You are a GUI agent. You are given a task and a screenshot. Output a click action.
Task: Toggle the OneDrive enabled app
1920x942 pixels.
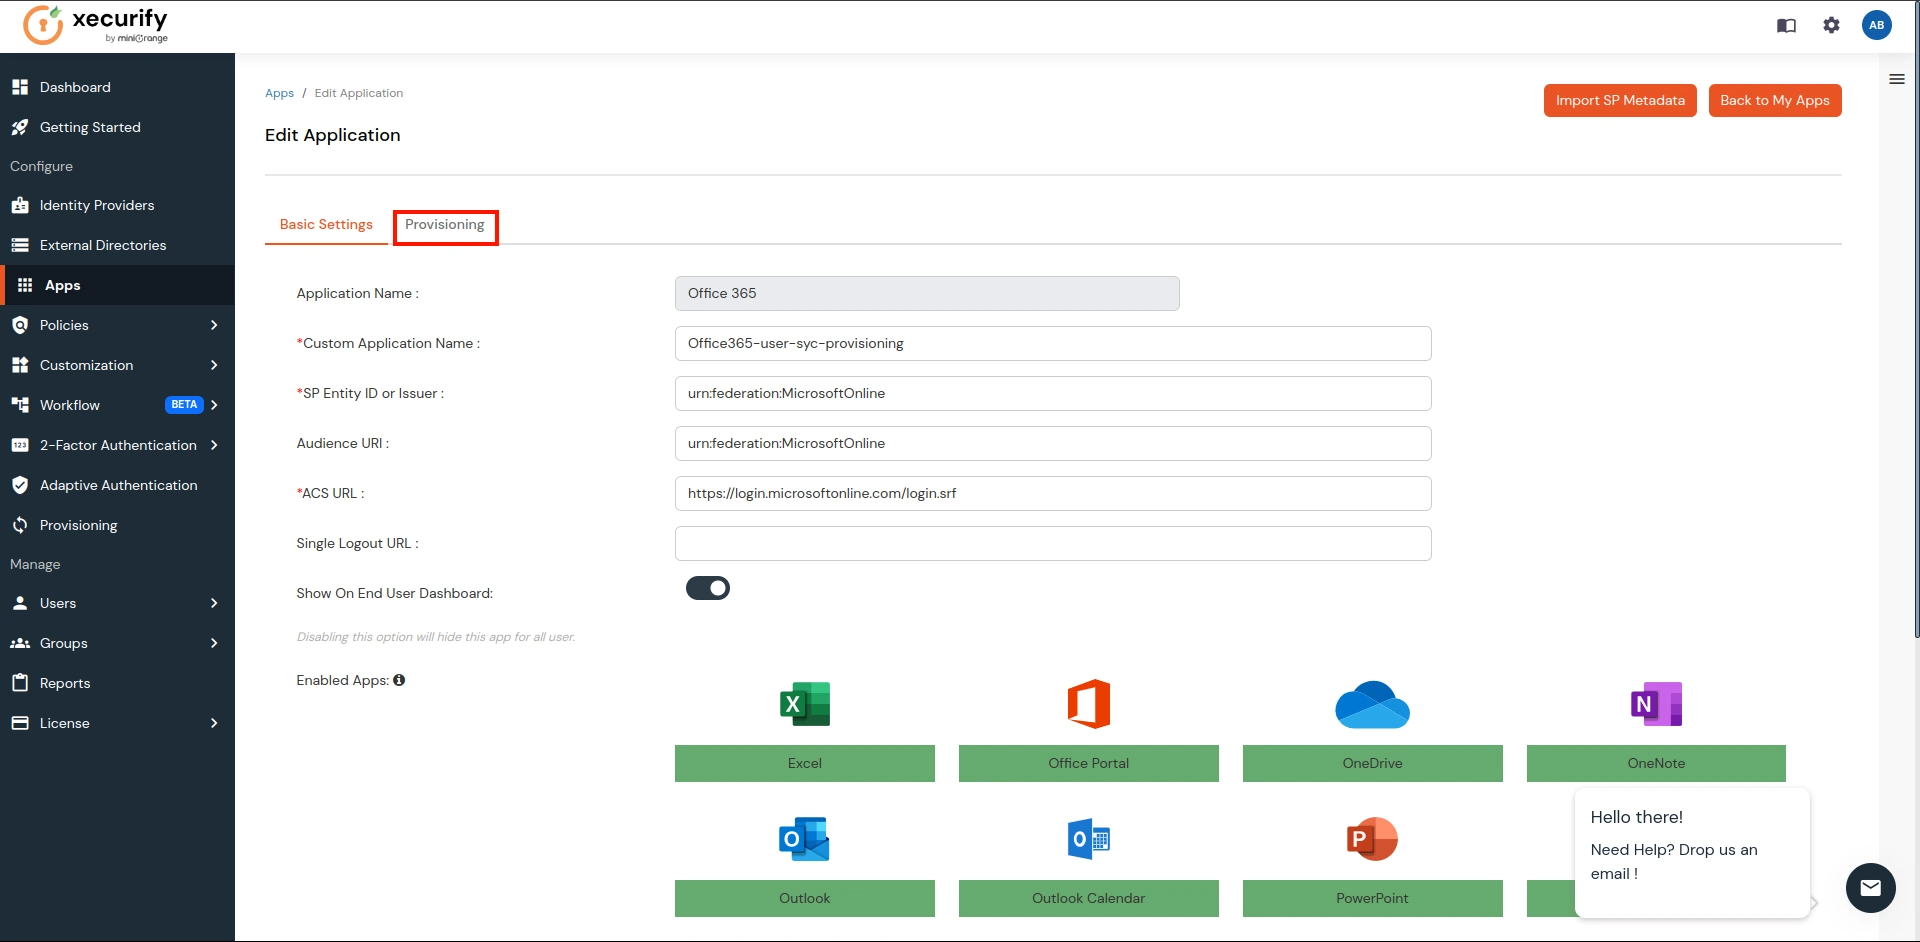coord(1372,763)
